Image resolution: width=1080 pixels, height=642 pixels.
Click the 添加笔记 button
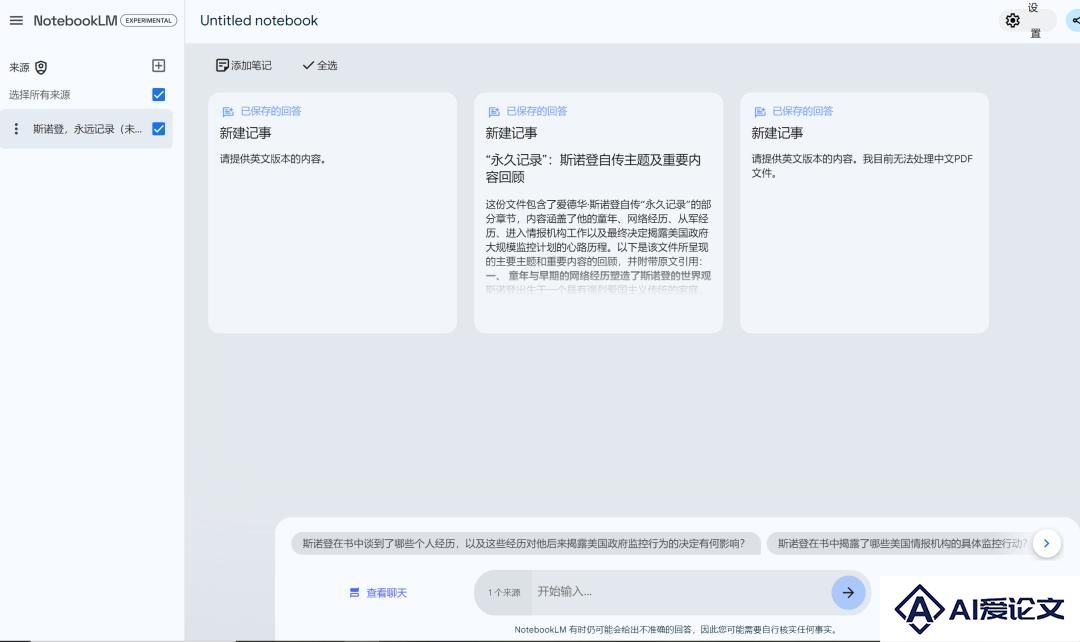pos(244,65)
